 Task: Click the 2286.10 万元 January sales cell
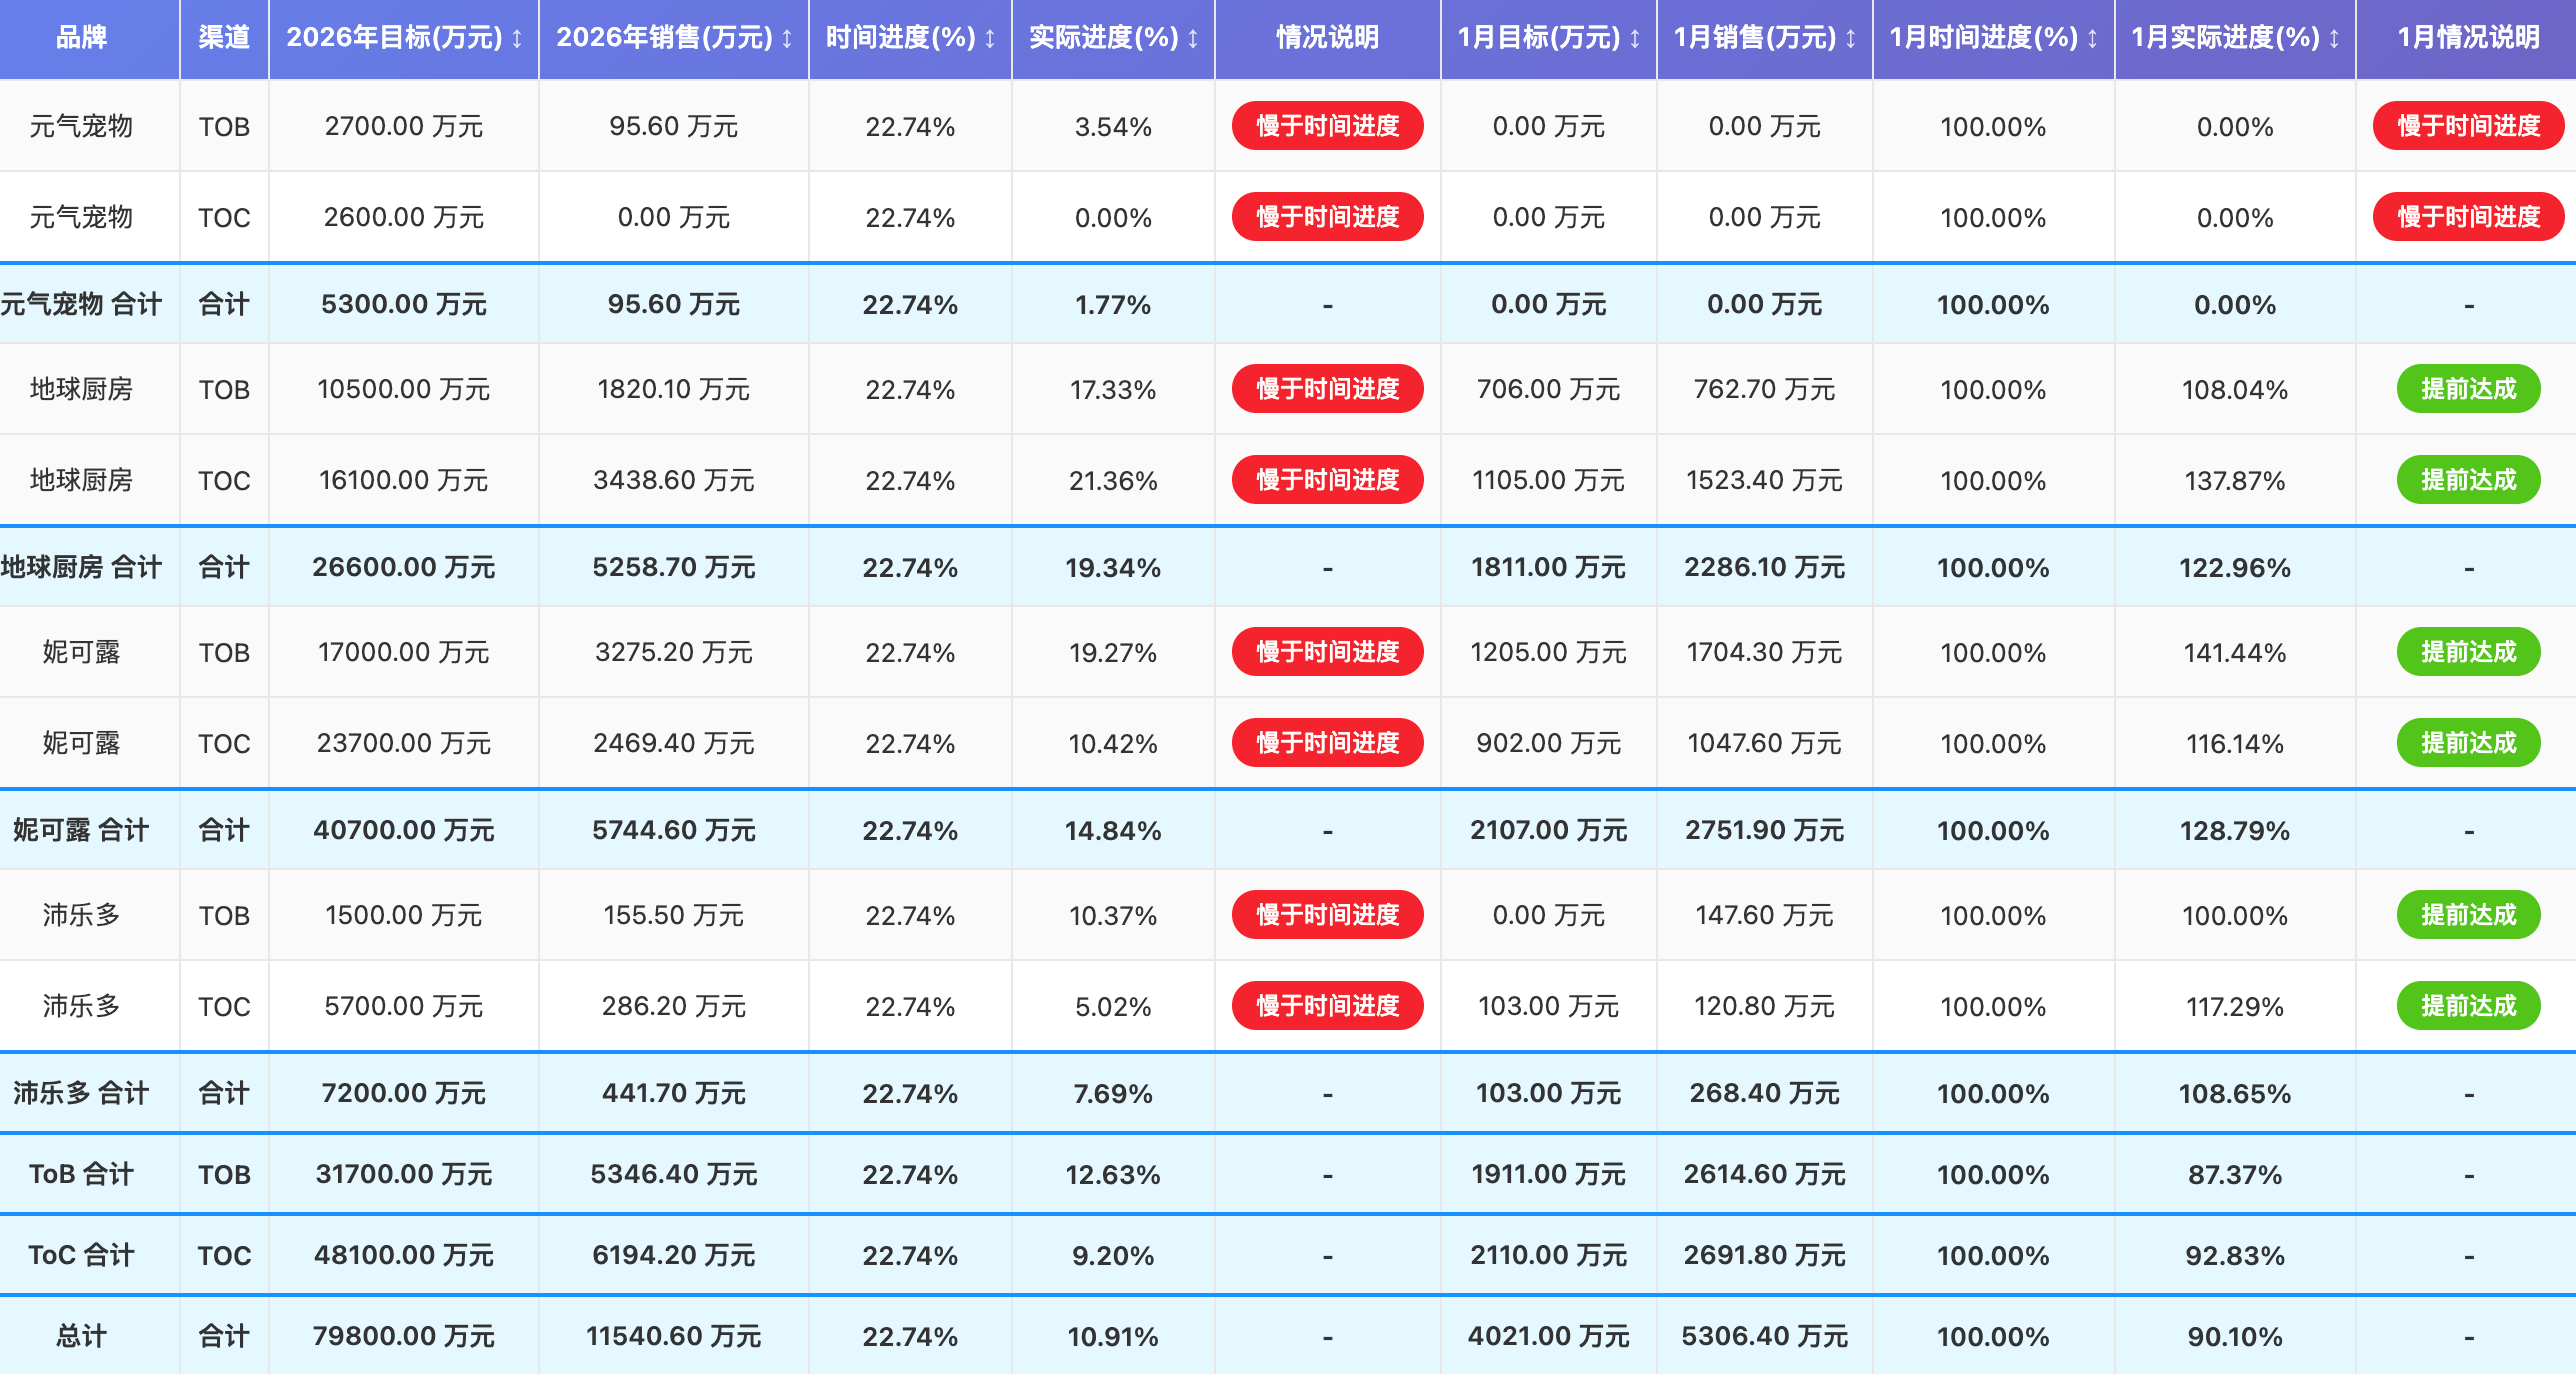[1765, 567]
